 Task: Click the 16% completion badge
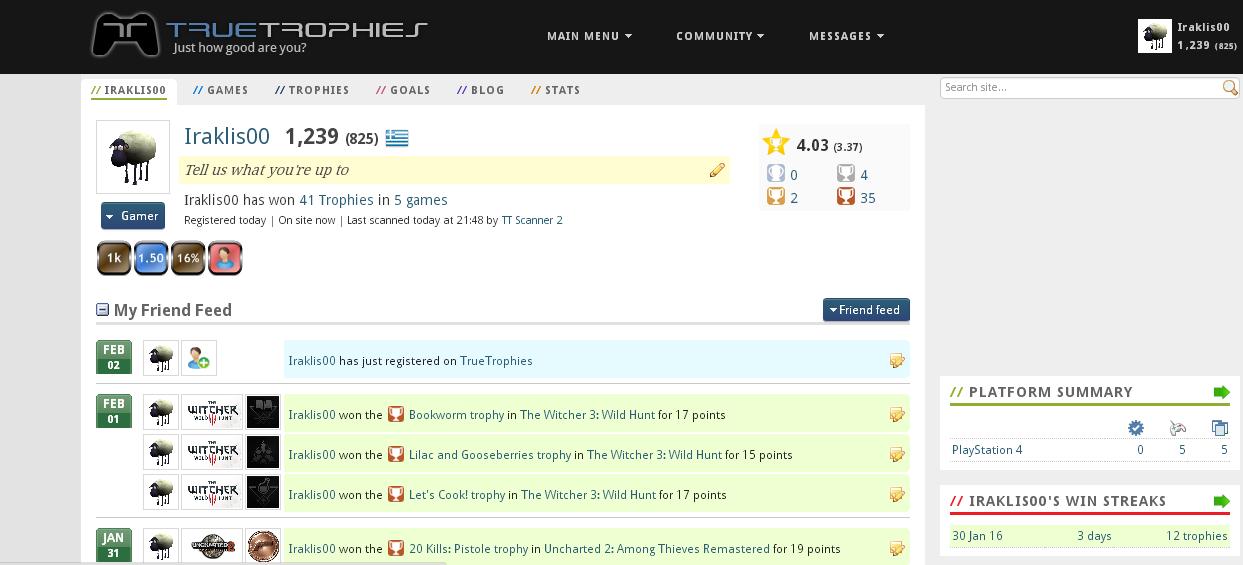click(188, 258)
